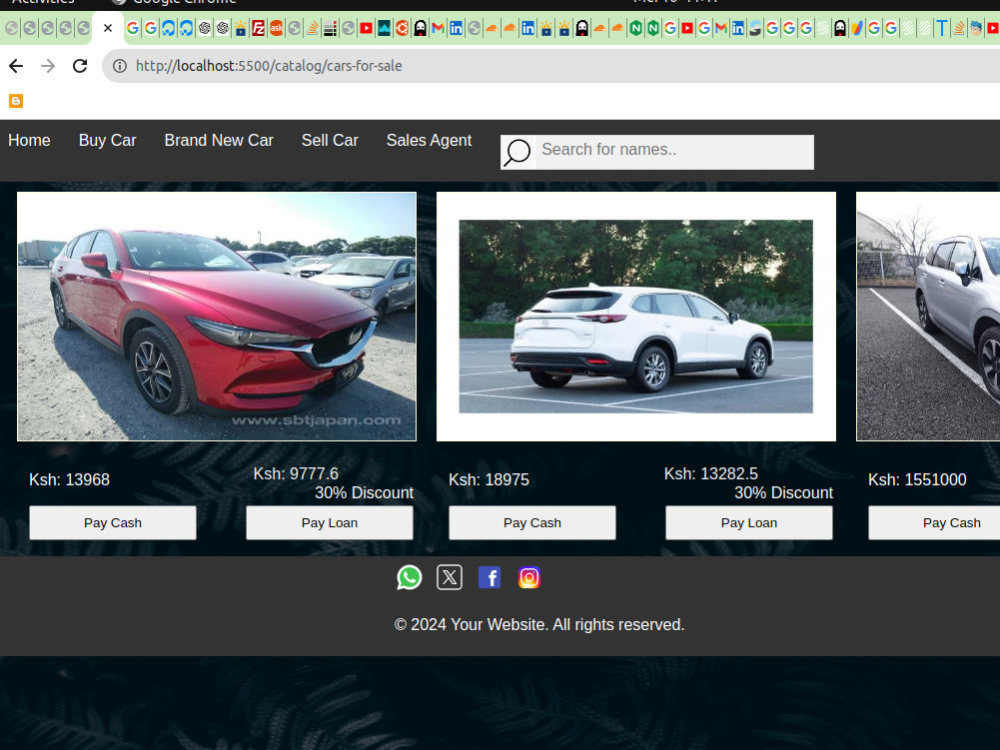Open the Instagram icon in footer
Viewport: 1000px width, 750px height.
[x=529, y=577]
